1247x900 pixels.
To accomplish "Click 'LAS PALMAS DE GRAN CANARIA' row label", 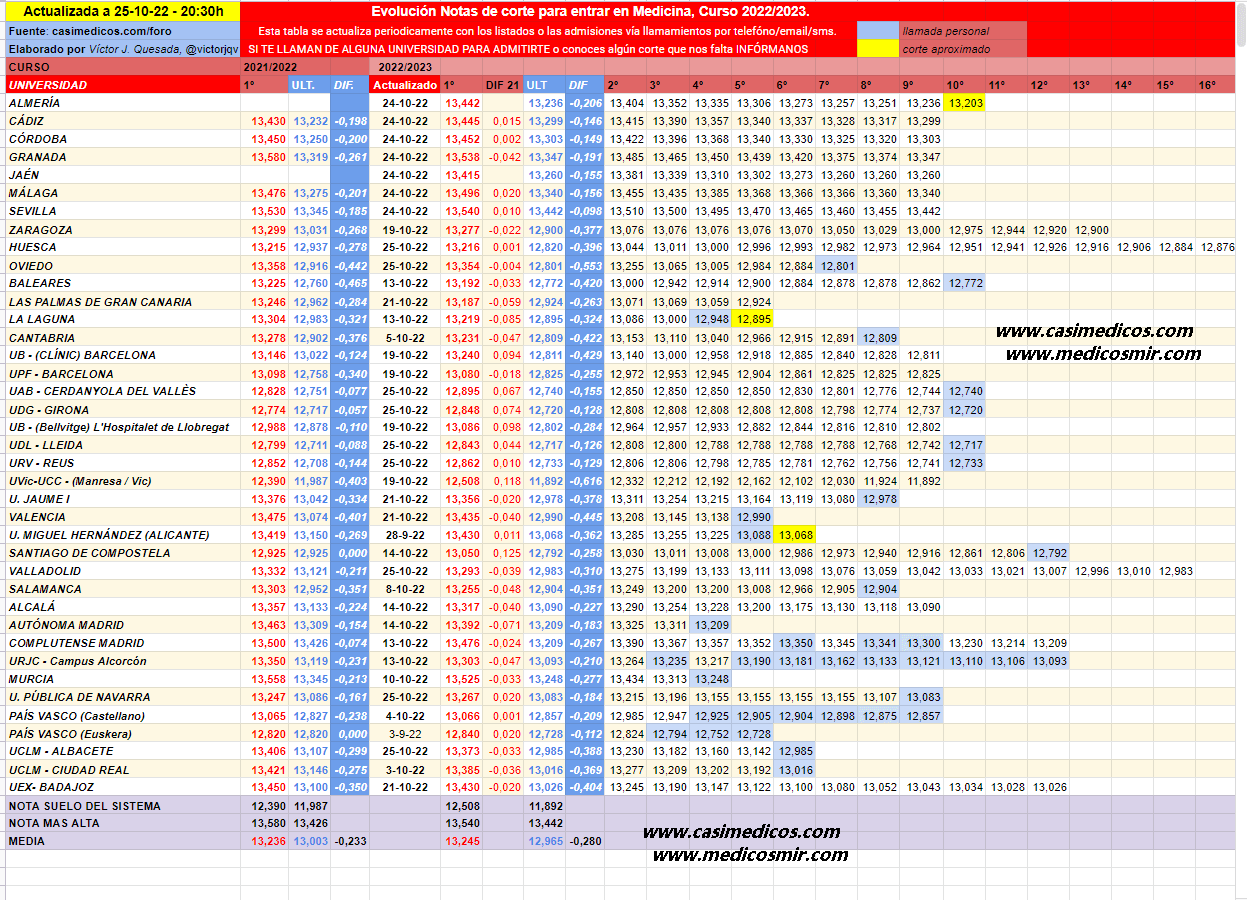I will pos(100,302).
